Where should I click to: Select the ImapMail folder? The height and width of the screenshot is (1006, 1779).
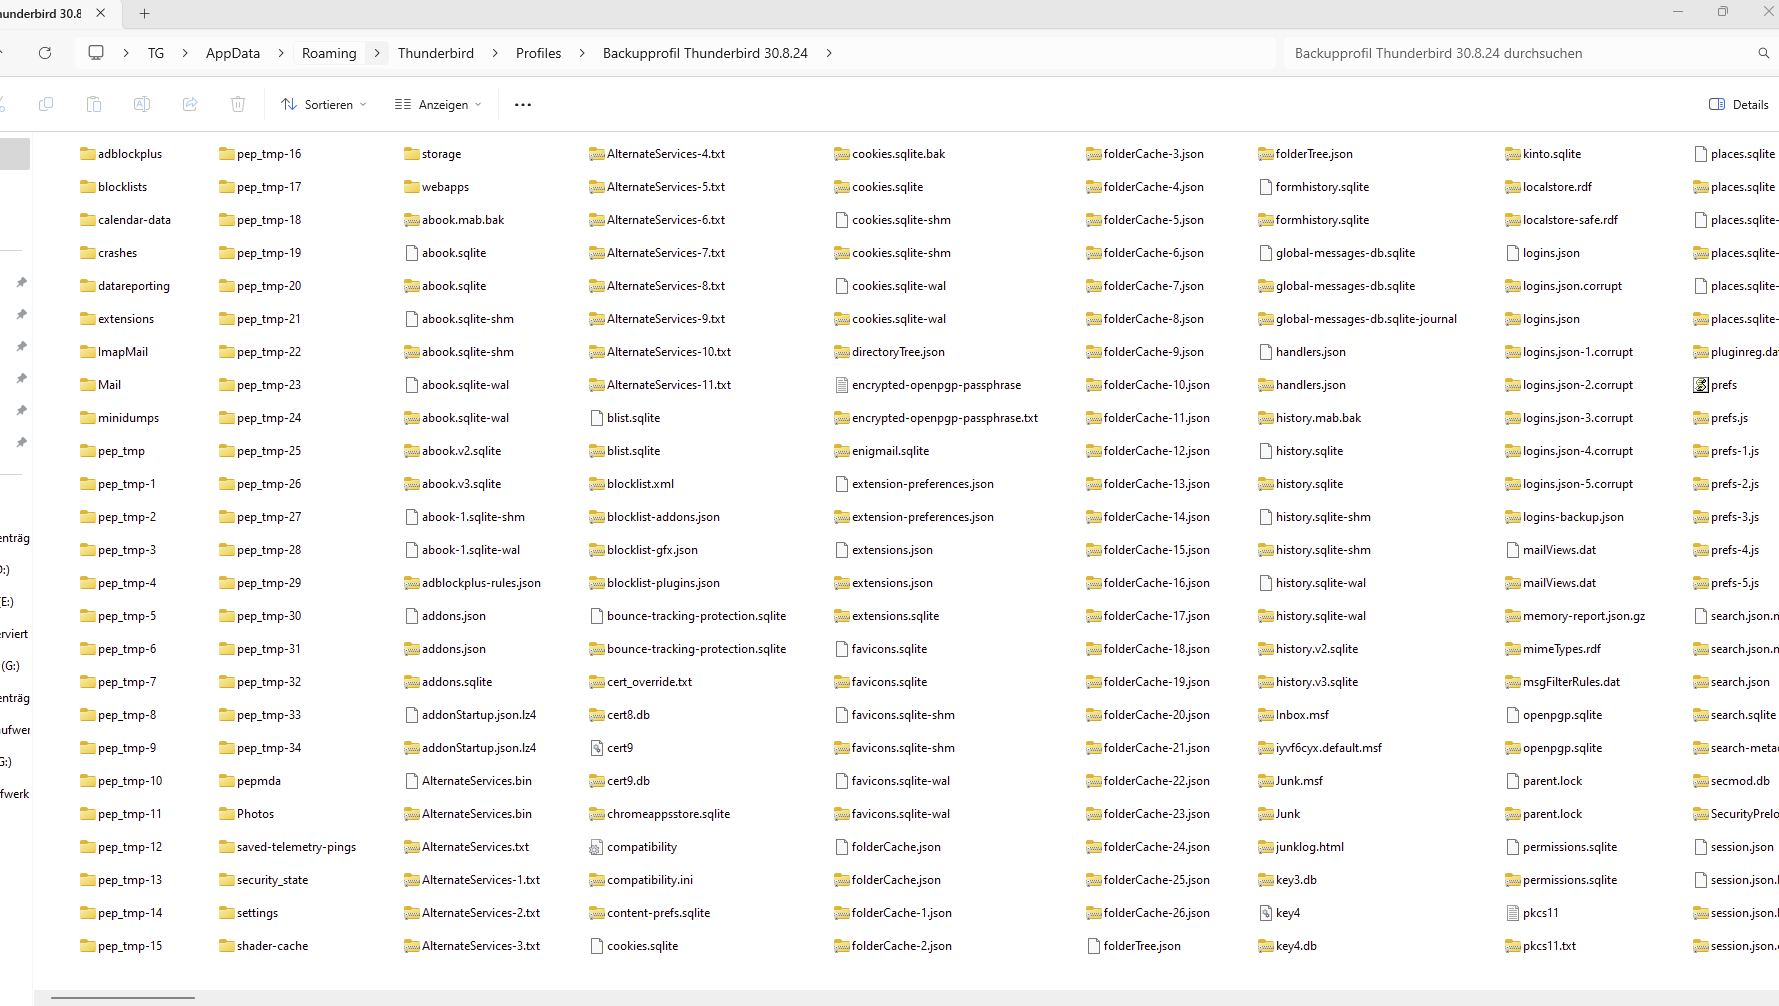[122, 352]
